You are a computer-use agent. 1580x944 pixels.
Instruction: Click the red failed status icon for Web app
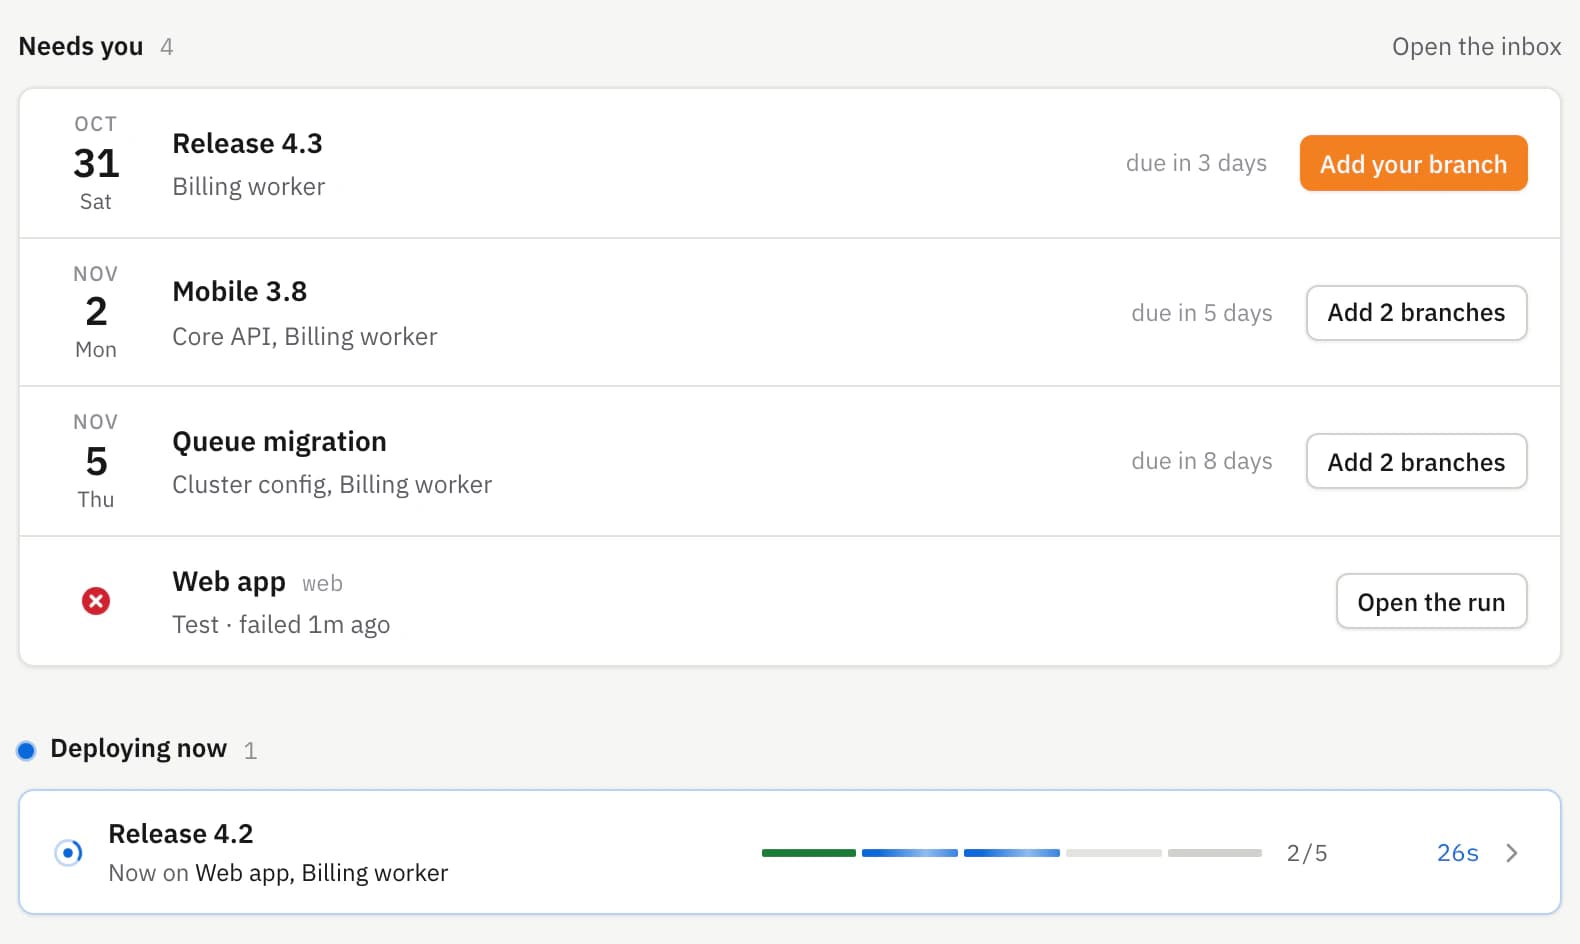coord(96,601)
